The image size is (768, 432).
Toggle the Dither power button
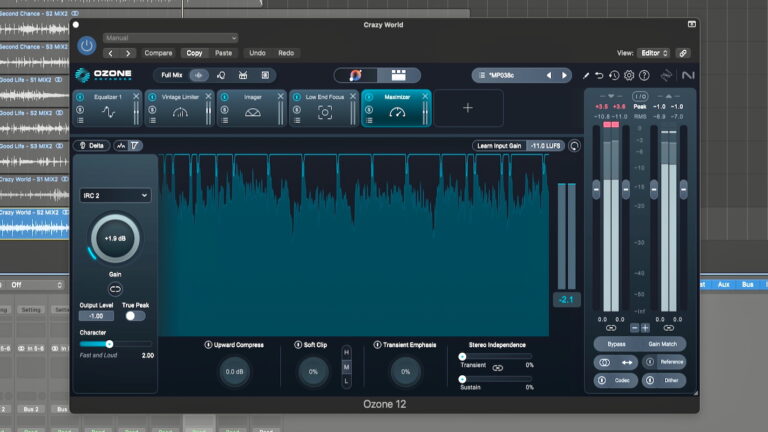pos(650,380)
